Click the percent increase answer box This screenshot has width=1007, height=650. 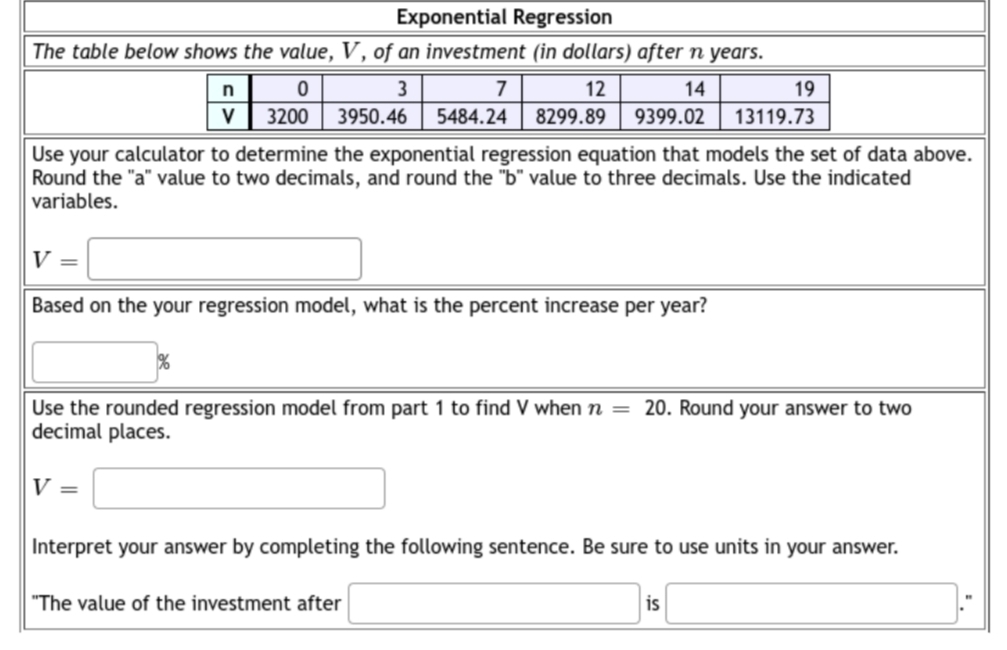[x=93, y=360]
